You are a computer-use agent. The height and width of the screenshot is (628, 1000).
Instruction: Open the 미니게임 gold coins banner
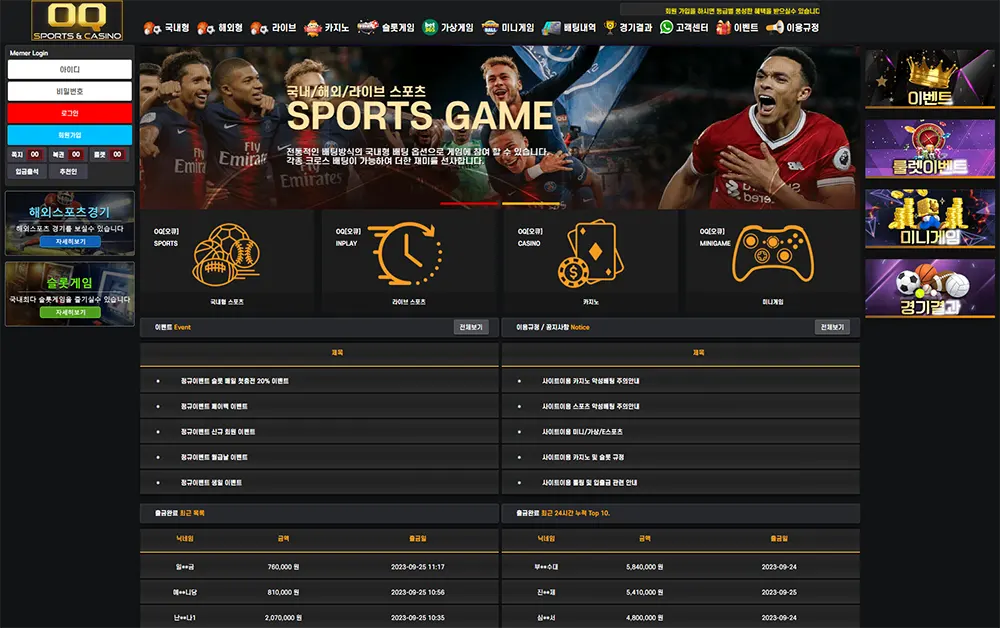click(x=930, y=218)
